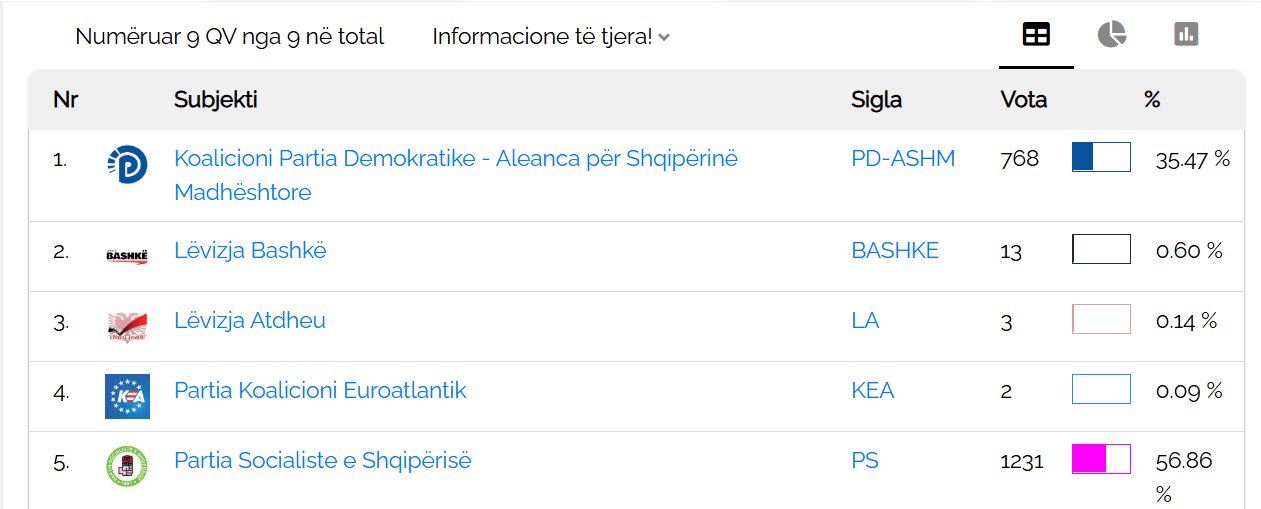Screen dimensions: 1261x509
Task: Open the pie chart view
Action: (1111, 35)
